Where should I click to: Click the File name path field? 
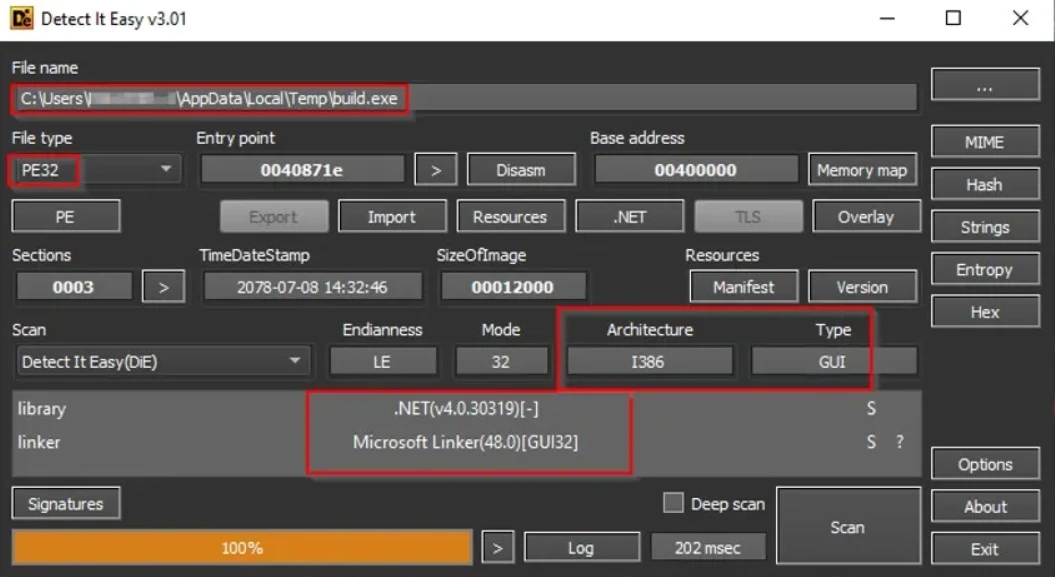(464, 98)
